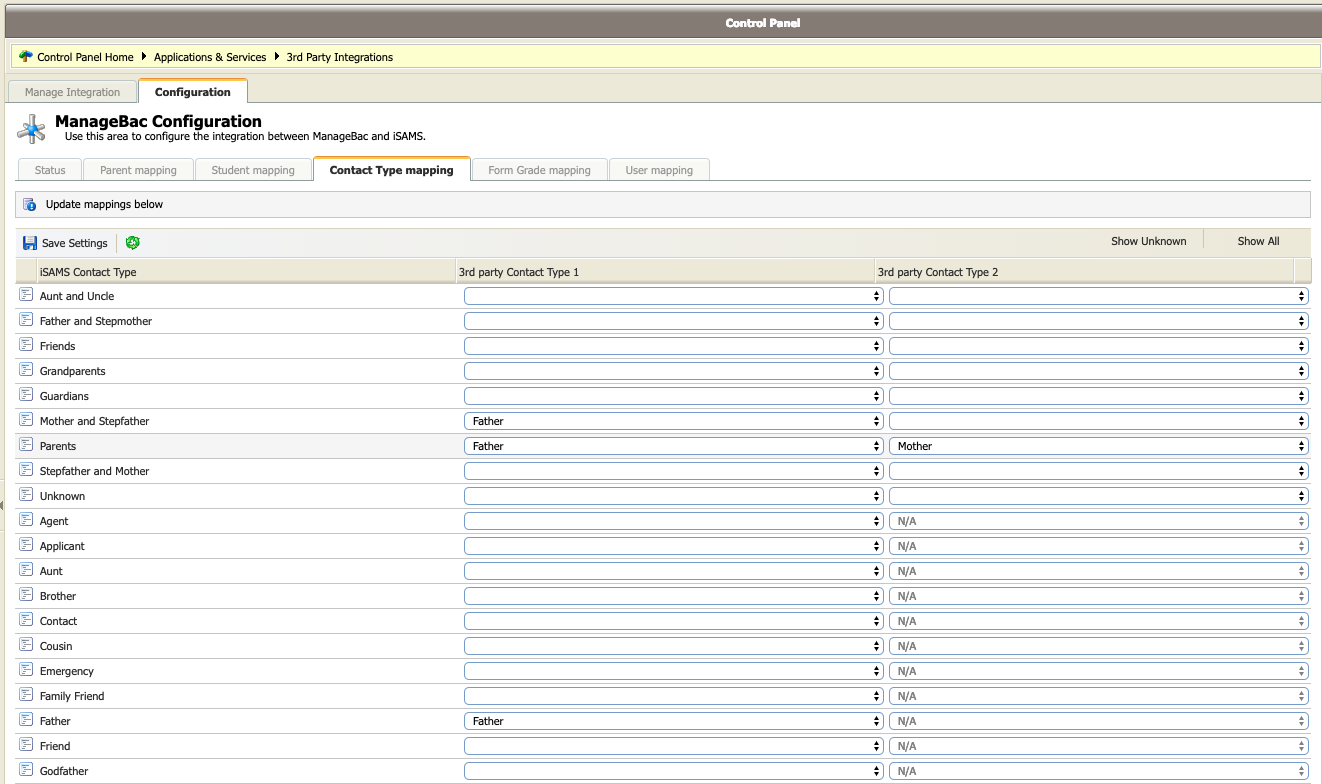Click the row icon beside Contact

[26, 621]
